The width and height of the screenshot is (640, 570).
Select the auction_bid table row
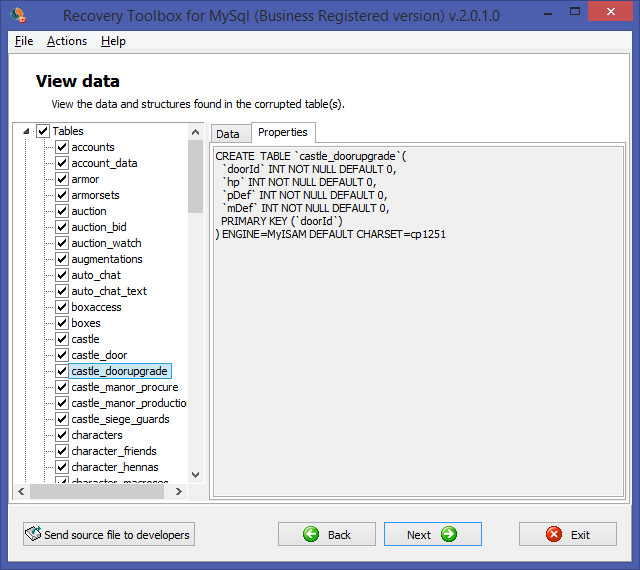pyautogui.click(x=99, y=227)
